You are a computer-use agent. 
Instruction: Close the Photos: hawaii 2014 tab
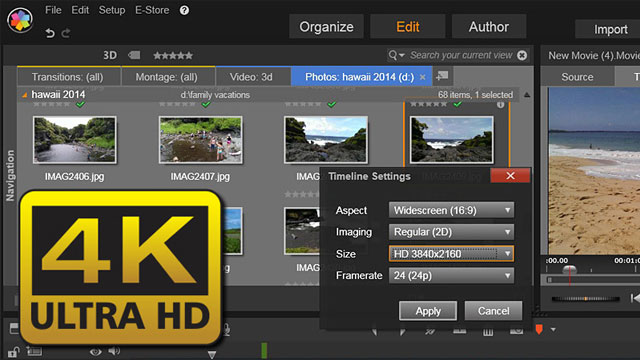423,77
